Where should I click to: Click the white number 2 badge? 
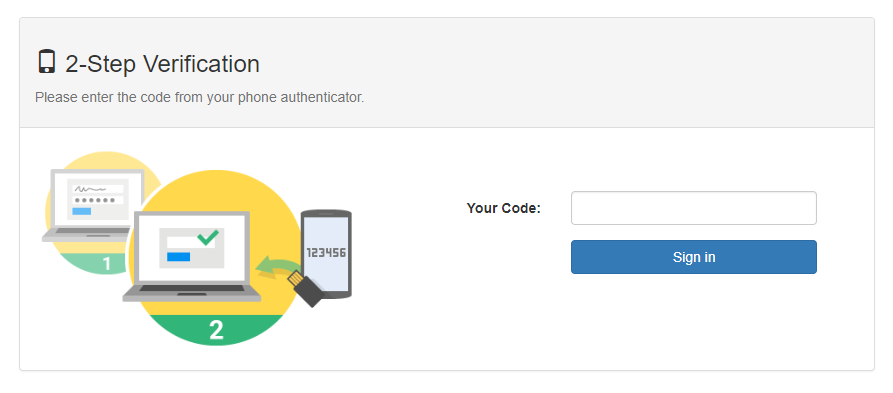216,330
